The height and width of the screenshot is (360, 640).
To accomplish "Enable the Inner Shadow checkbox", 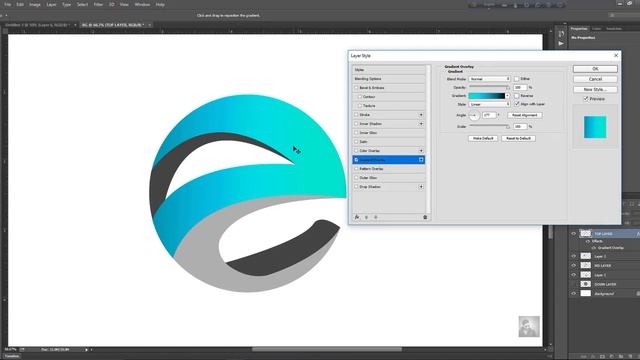I will (x=356, y=124).
